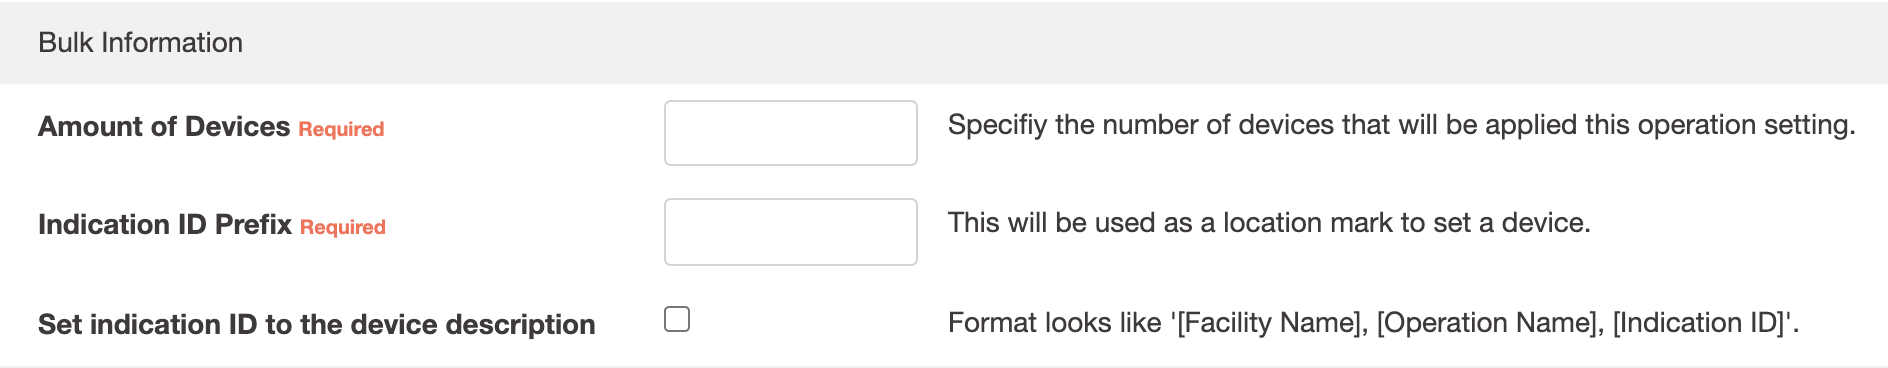The height and width of the screenshot is (368, 1888).
Task: Click the word Prefix in Indication ID label
Action: point(253,225)
